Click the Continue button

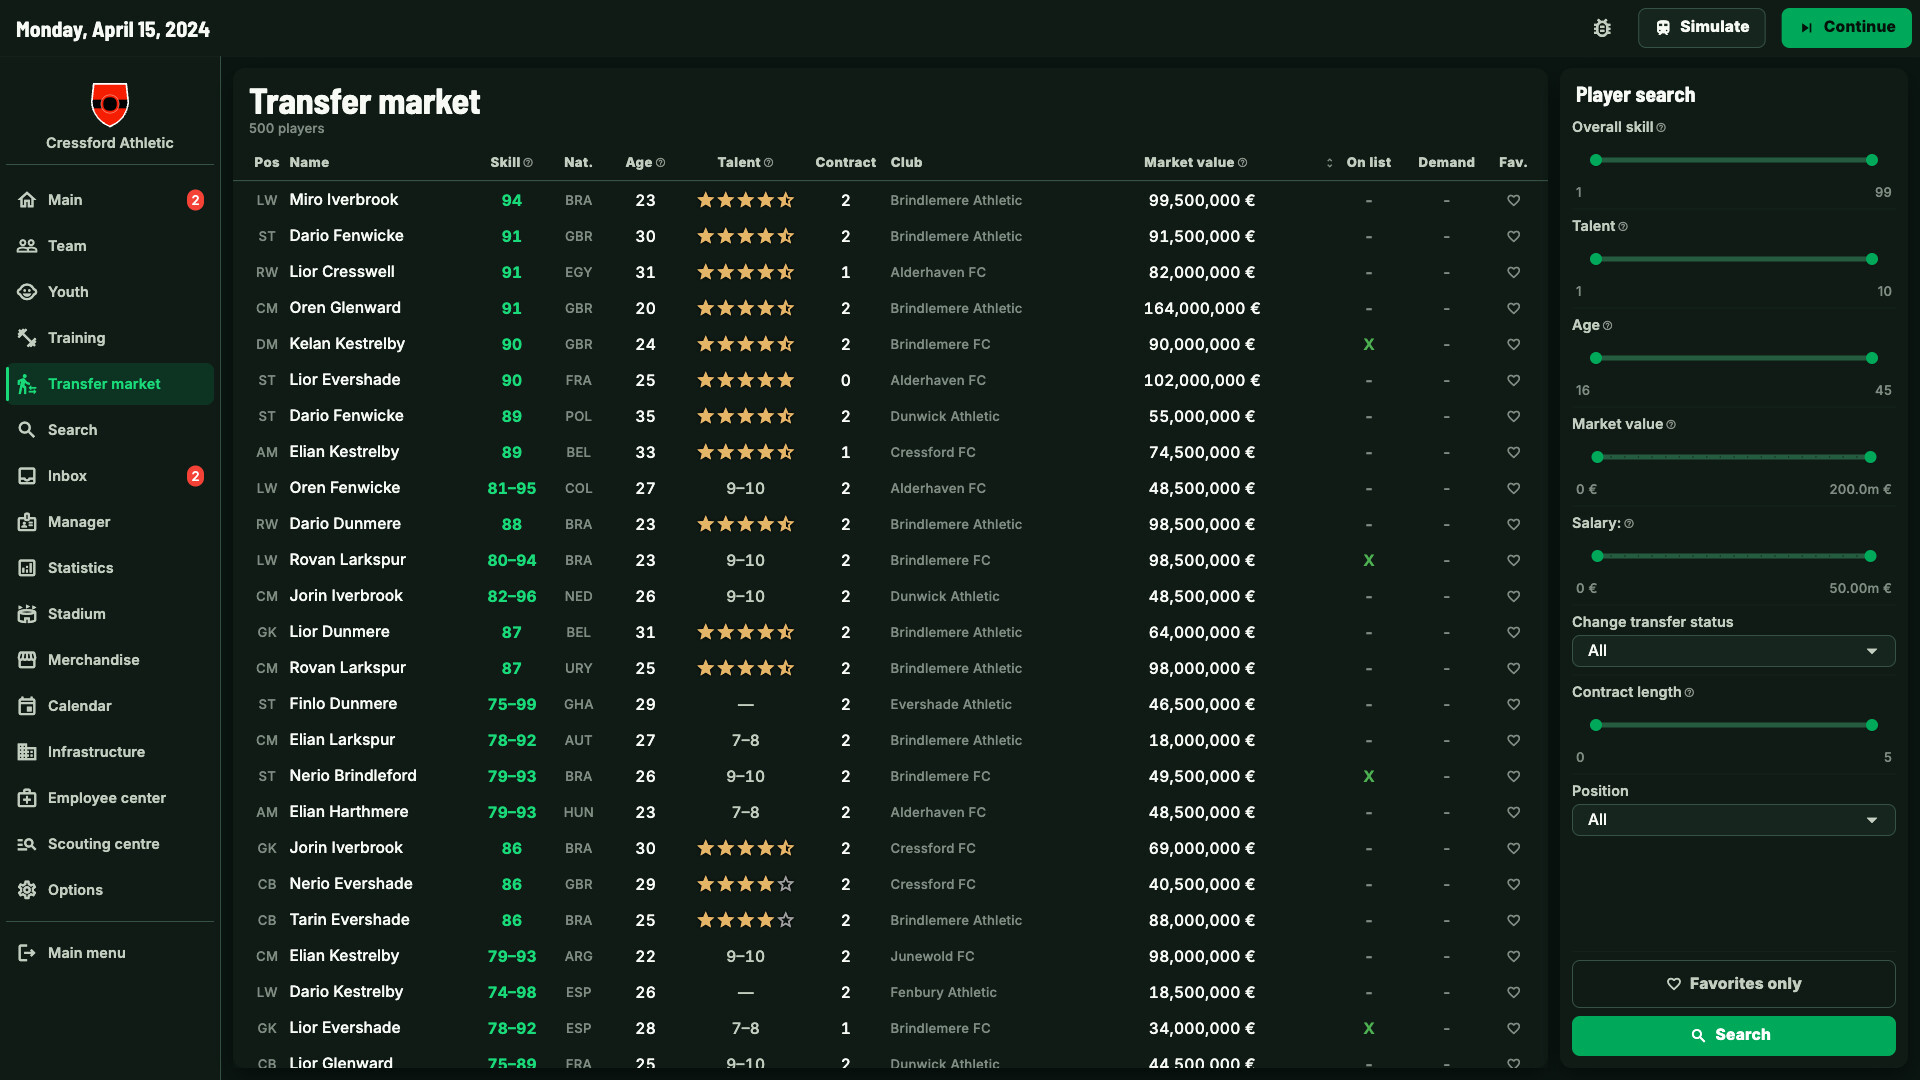click(1846, 28)
